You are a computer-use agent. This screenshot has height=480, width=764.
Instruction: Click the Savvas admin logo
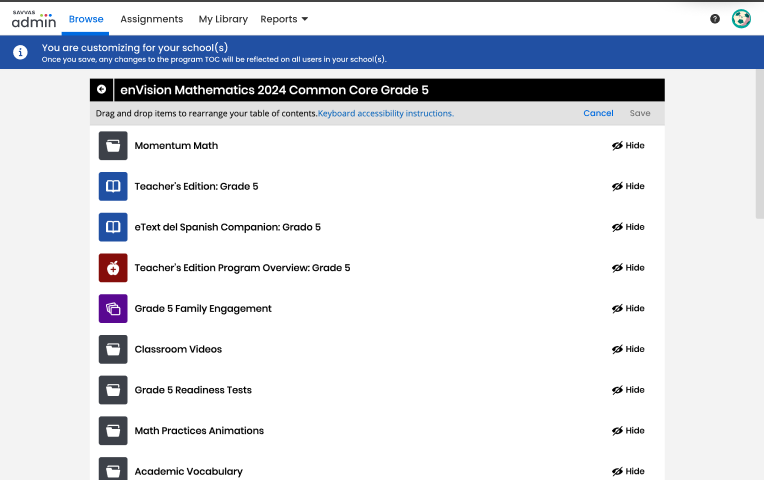click(x=34, y=19)
